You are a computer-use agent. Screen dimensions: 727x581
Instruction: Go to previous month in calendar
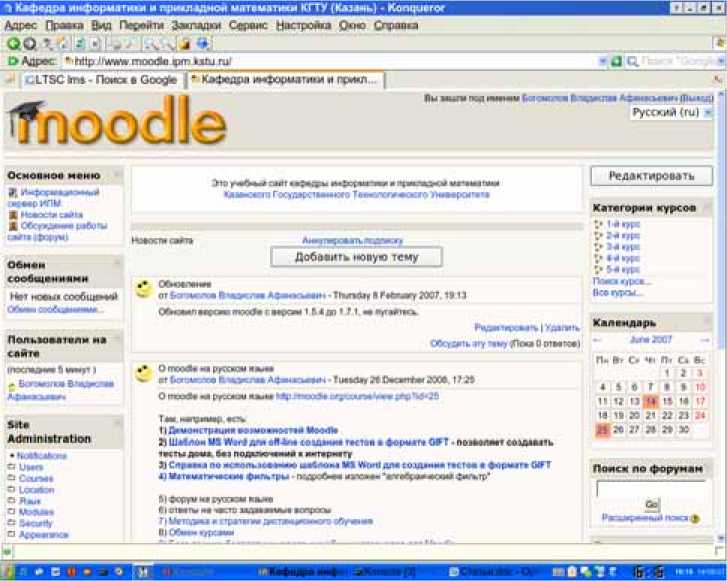pyautogui.click(x=598, y=340)
